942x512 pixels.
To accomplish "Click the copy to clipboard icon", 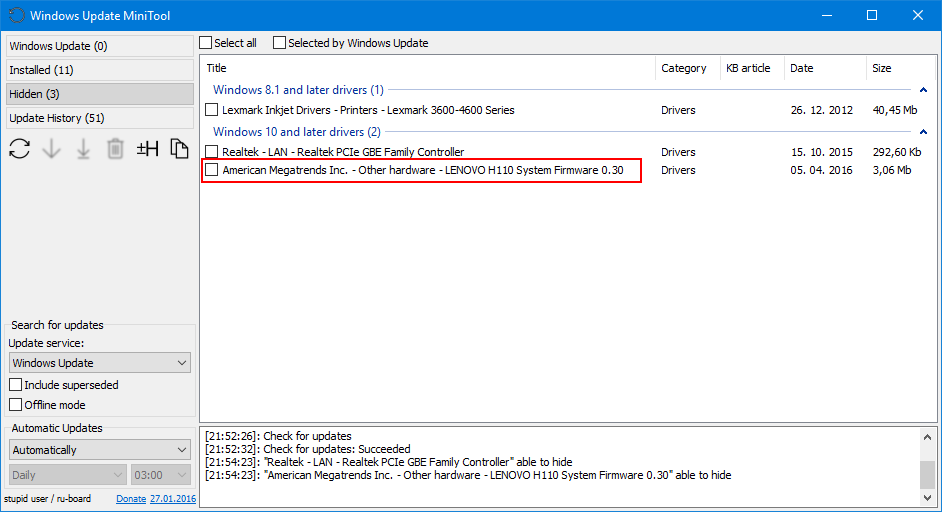I will (x=179, y=148).
